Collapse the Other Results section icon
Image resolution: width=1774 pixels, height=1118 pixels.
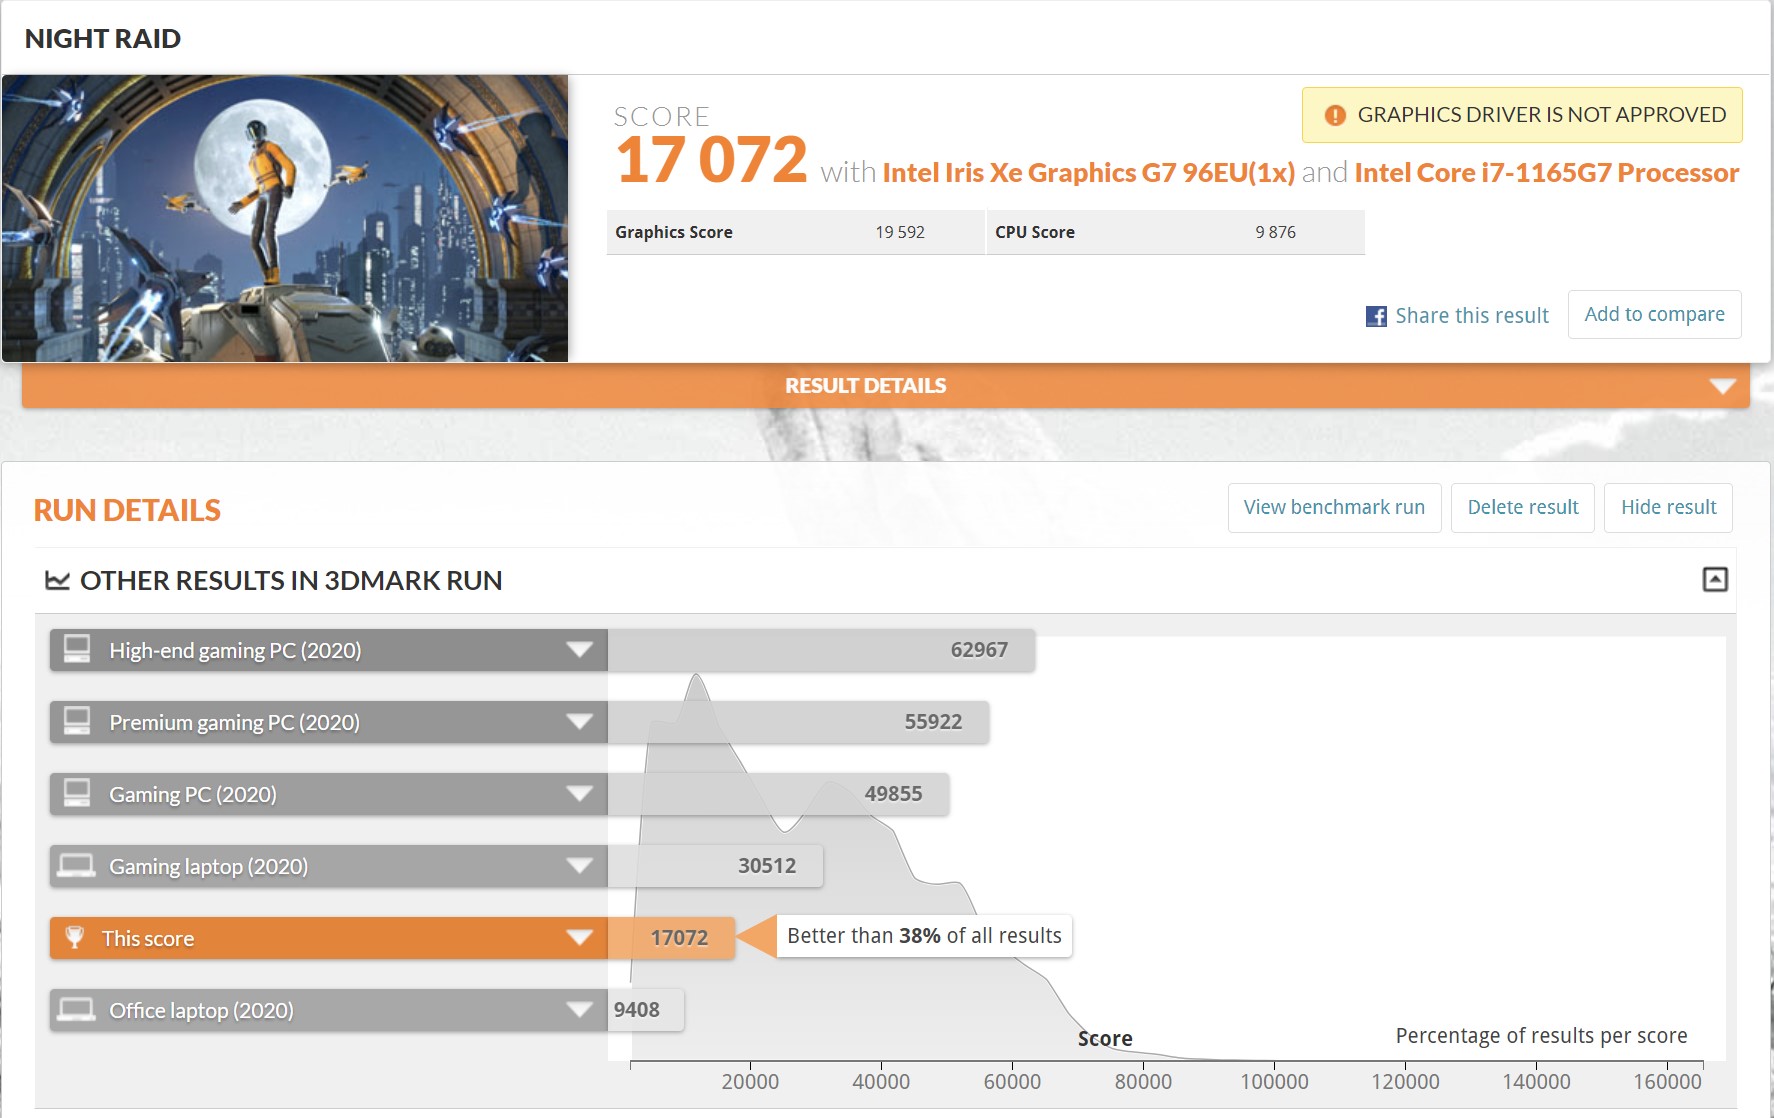pos(1715,579)
